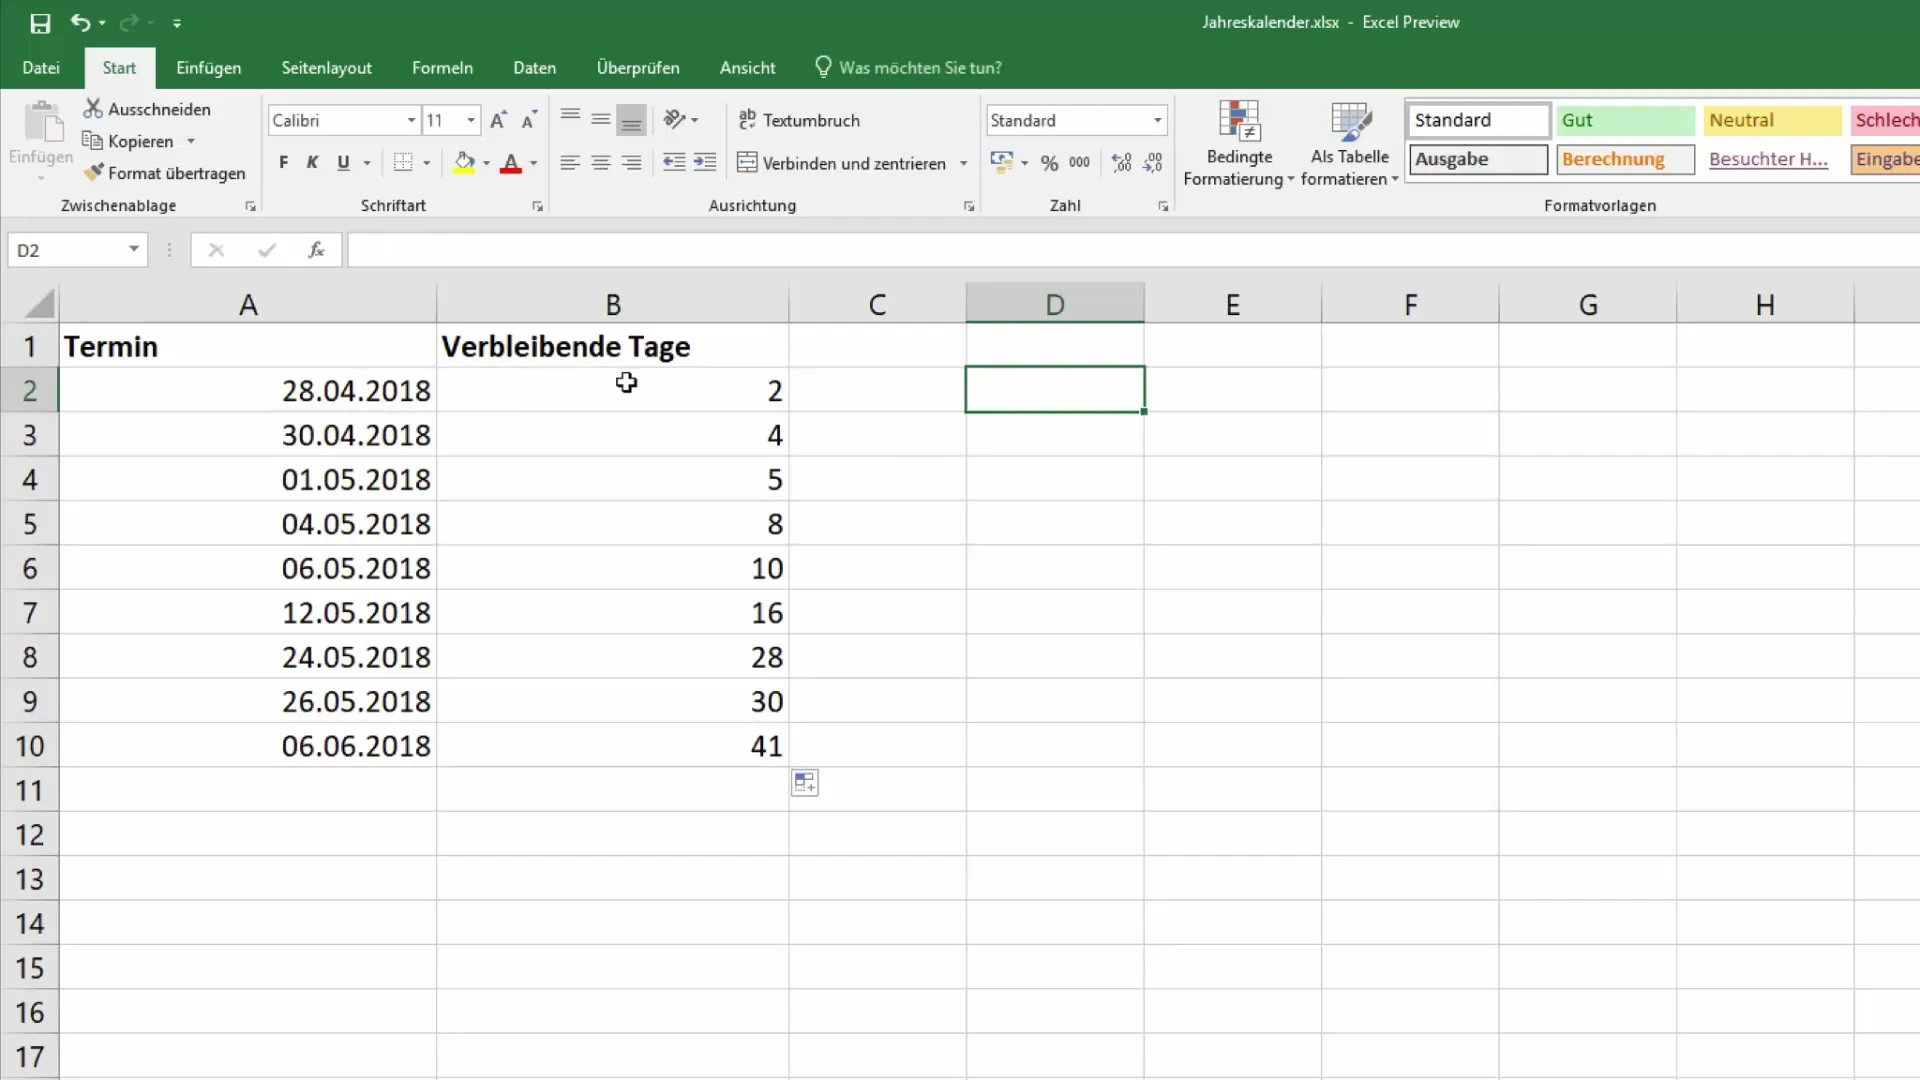Toggle top vertical alignment
This screenshot has width=1920, height=1080.
click(570, 119)
